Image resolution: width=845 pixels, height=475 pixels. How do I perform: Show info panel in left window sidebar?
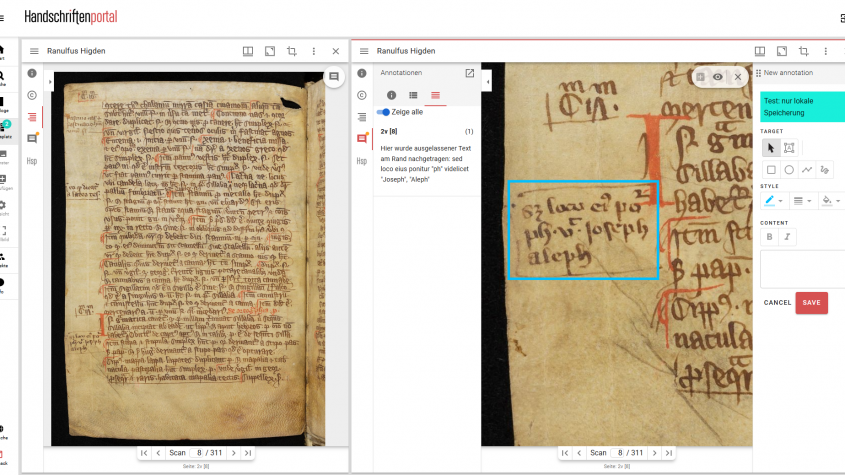[x=32, y=73]
